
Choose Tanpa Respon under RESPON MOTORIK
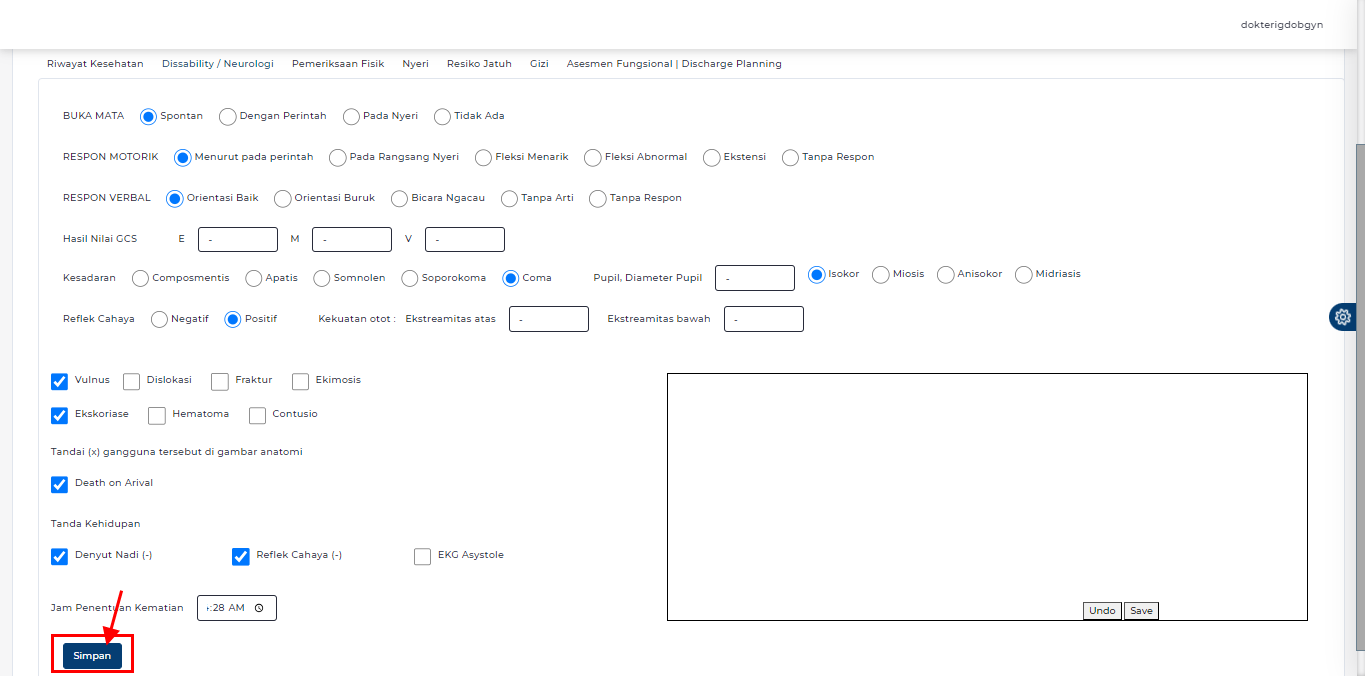click(789, 157)
